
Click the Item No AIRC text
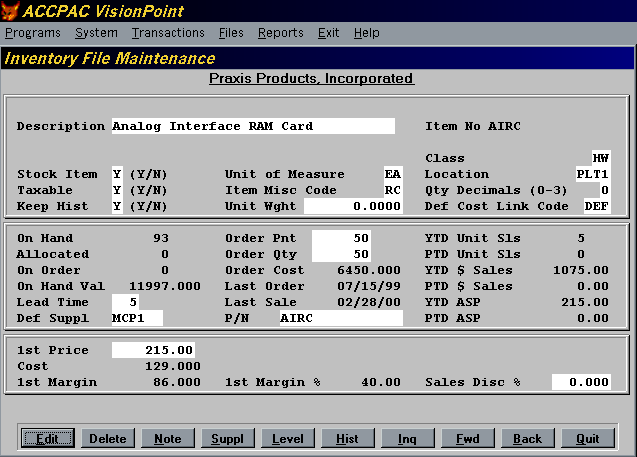[x=473, y=126]
